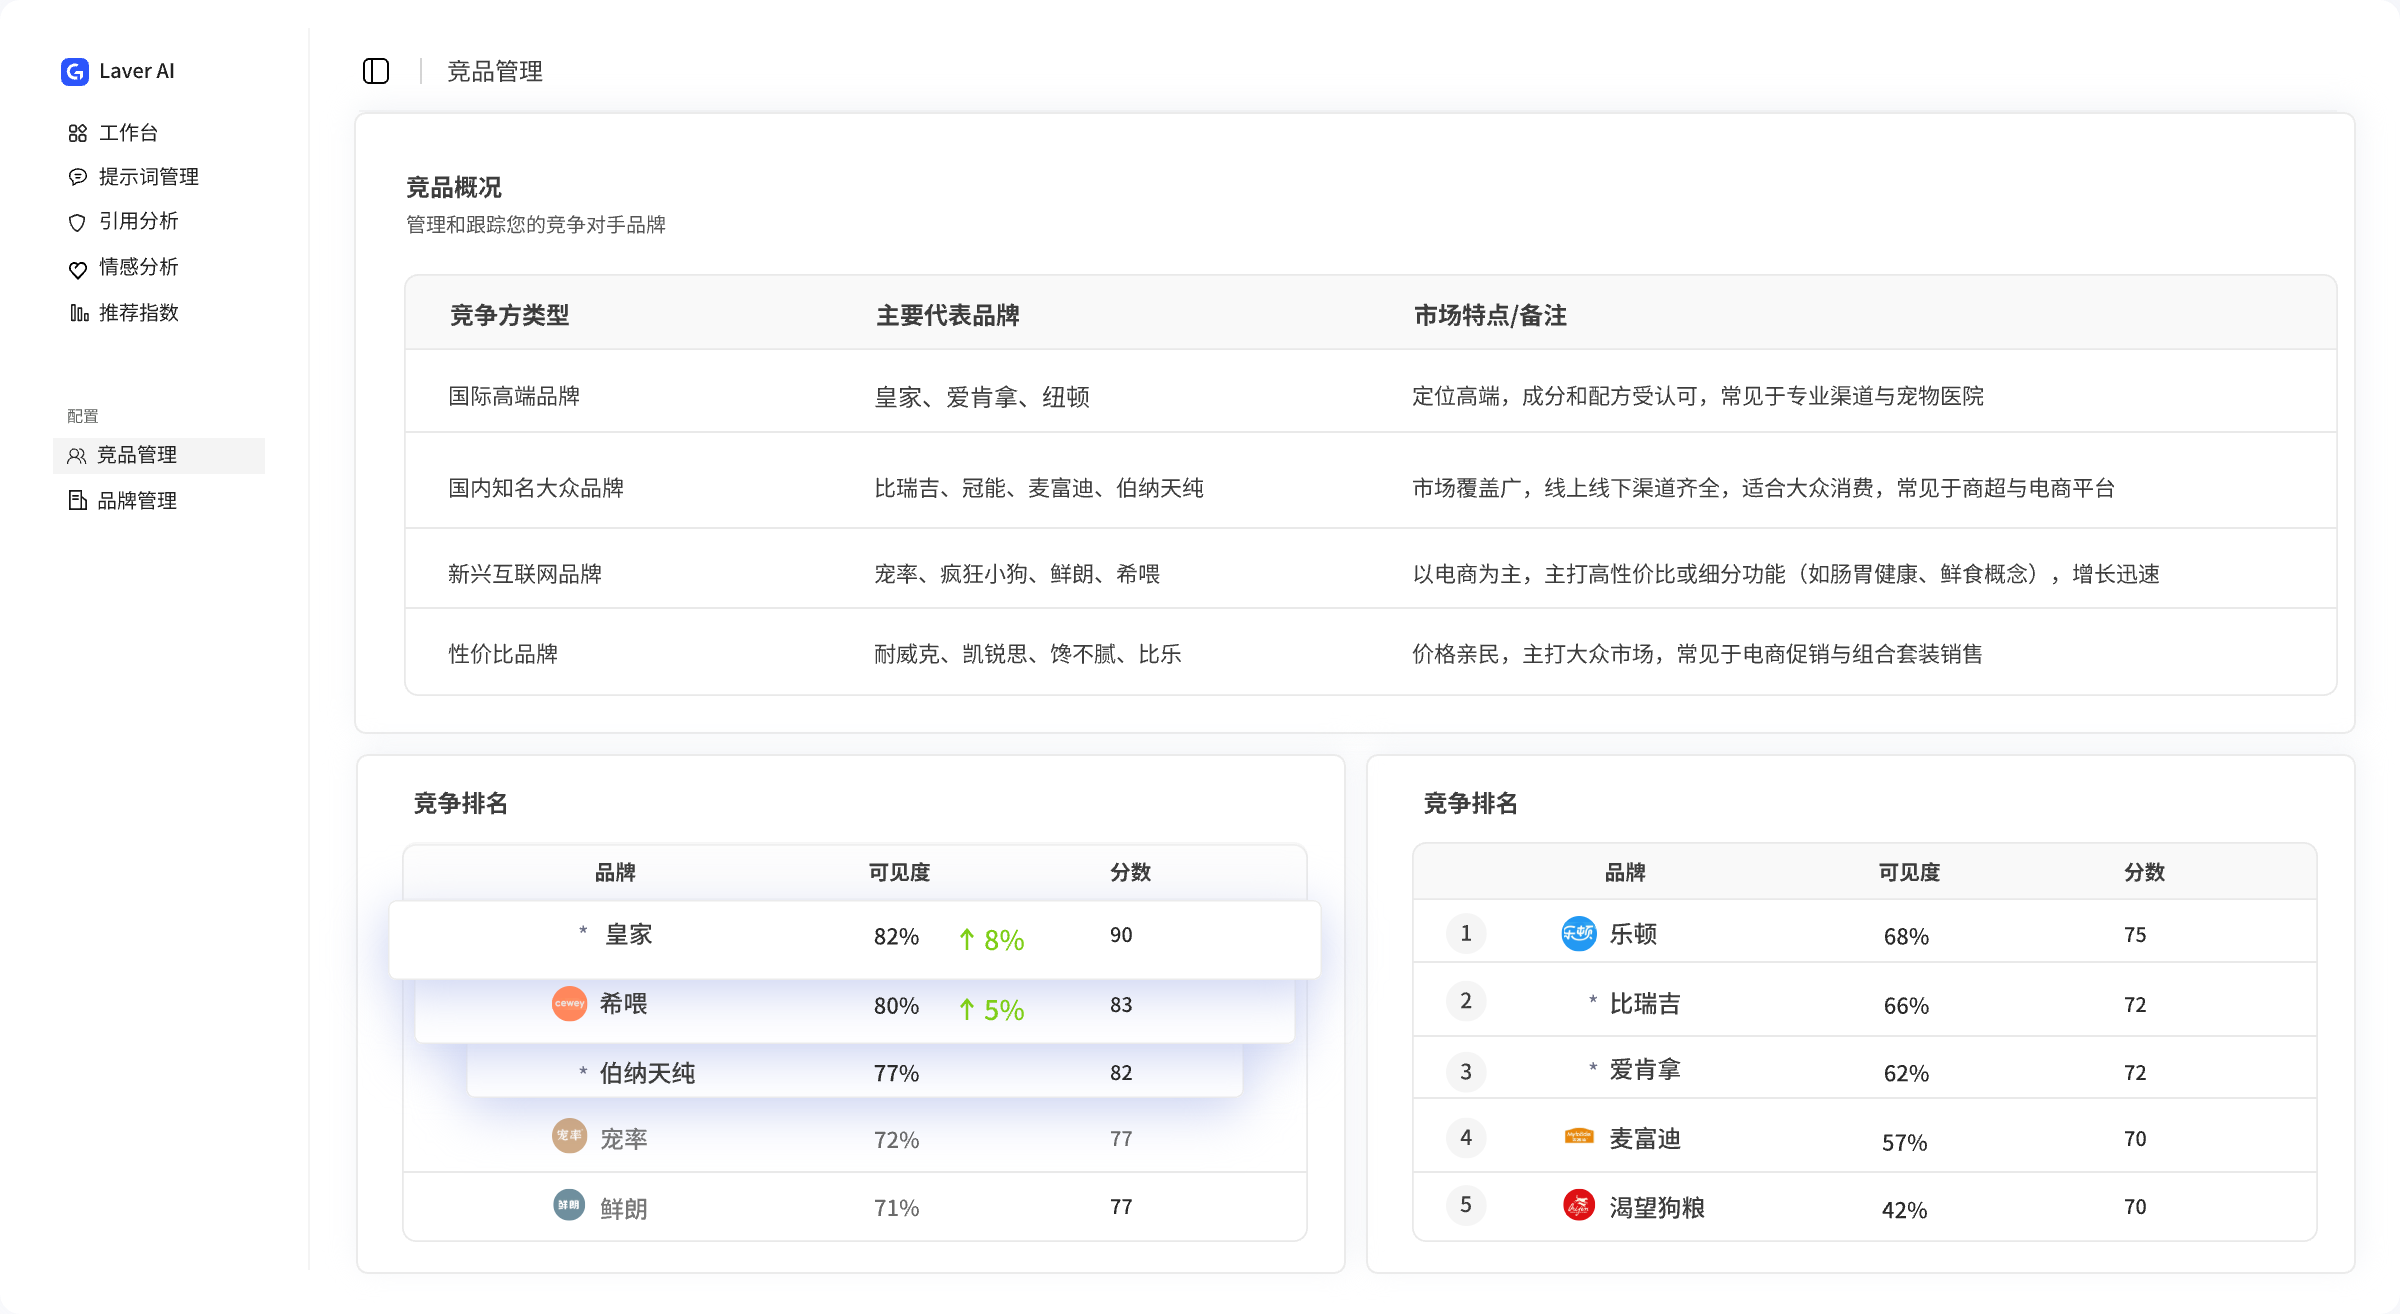
Task: Click the 麦富迪 orange brand logo
Action: [1578, 1136]
